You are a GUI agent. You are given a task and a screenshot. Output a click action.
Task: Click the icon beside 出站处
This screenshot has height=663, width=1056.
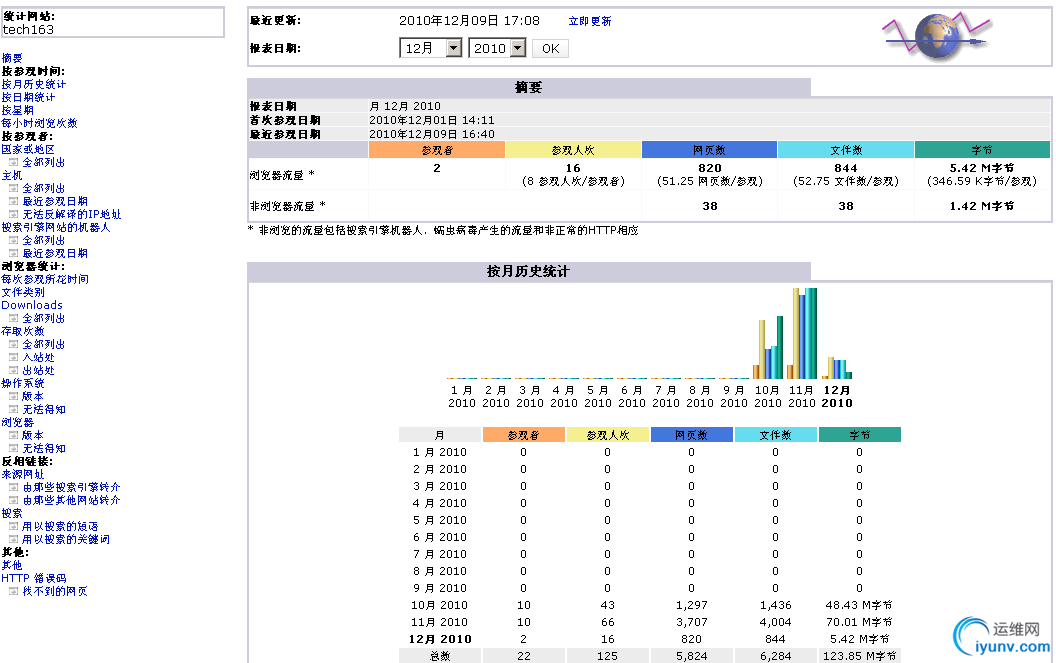(x=13, y=370)
